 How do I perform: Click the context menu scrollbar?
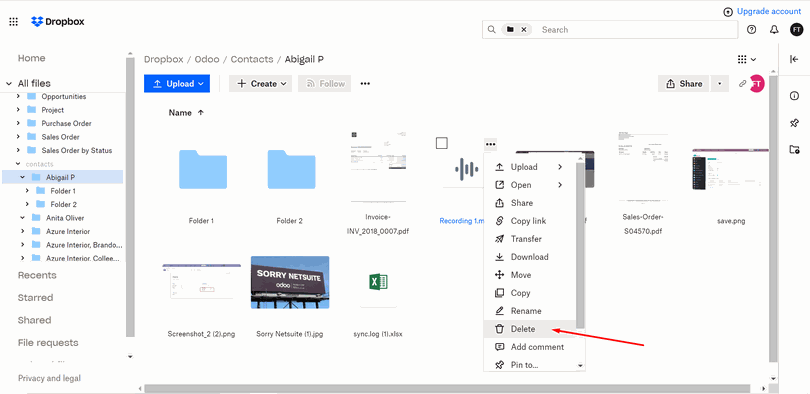coord(580,245)
